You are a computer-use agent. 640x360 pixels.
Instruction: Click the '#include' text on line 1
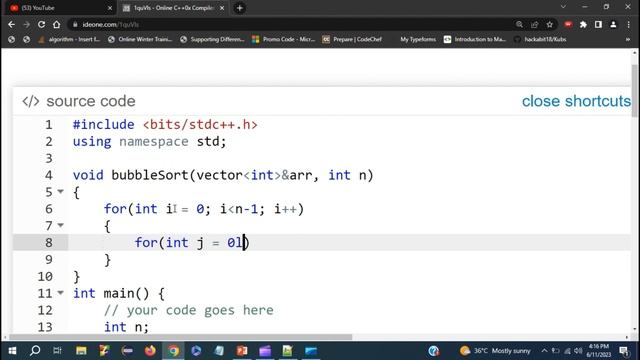tap(103, 124)
